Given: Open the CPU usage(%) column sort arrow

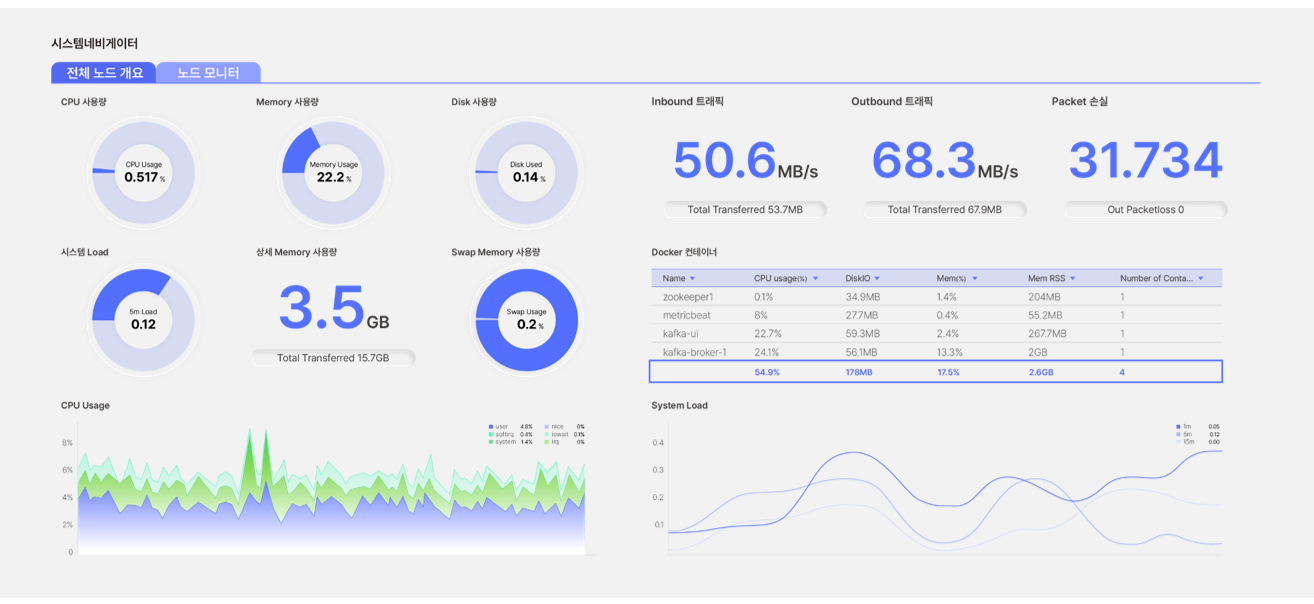Looking at the screenshot, I should coord(815,278).
